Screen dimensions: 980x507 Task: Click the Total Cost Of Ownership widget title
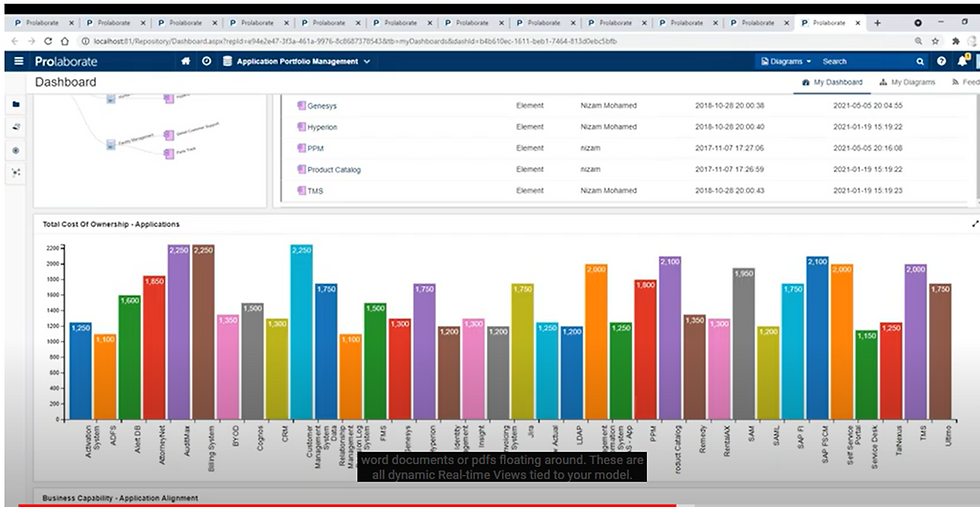[x=111, y=224]
